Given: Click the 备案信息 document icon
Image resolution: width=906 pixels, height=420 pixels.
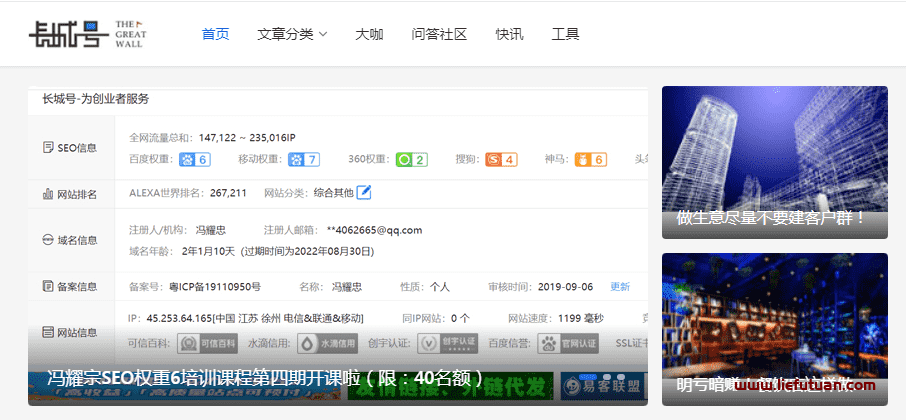Looking at the screenshot, I should 49,286.
